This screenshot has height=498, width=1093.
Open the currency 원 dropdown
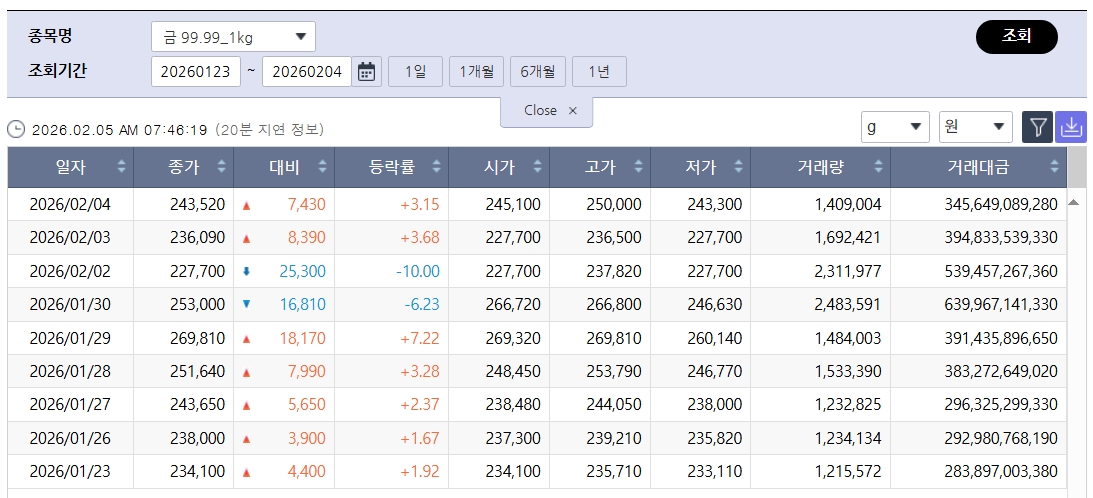(x=976, y=128)
